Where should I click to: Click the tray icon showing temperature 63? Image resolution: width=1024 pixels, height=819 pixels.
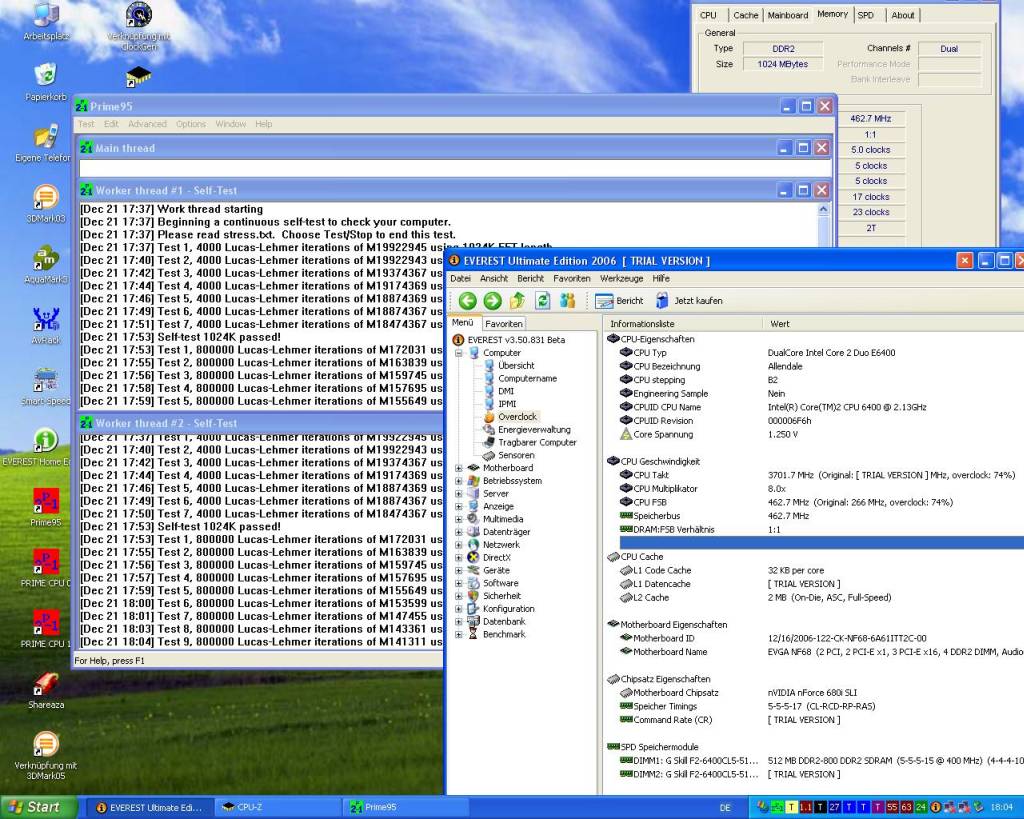(906, 807)
